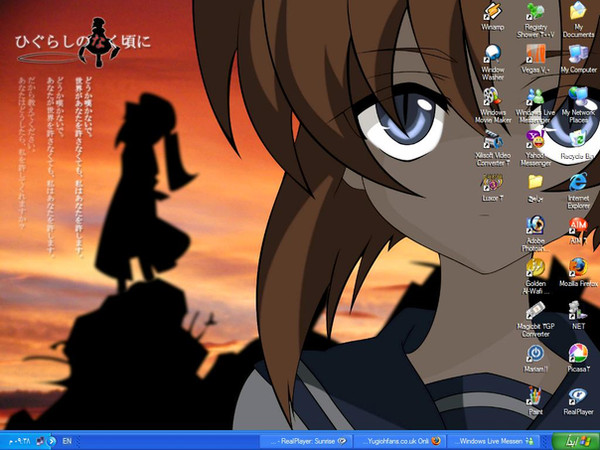Select the Golden Al-Wafi translator icon
This screenshot has width=600, height=450.
click(x=535, y=276)
